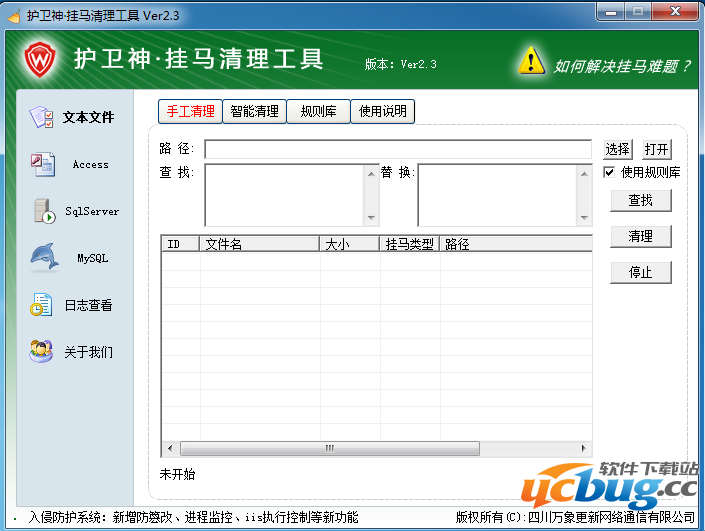Sort by the 文件名 column header
705x531 pixels.
[259, 244]
